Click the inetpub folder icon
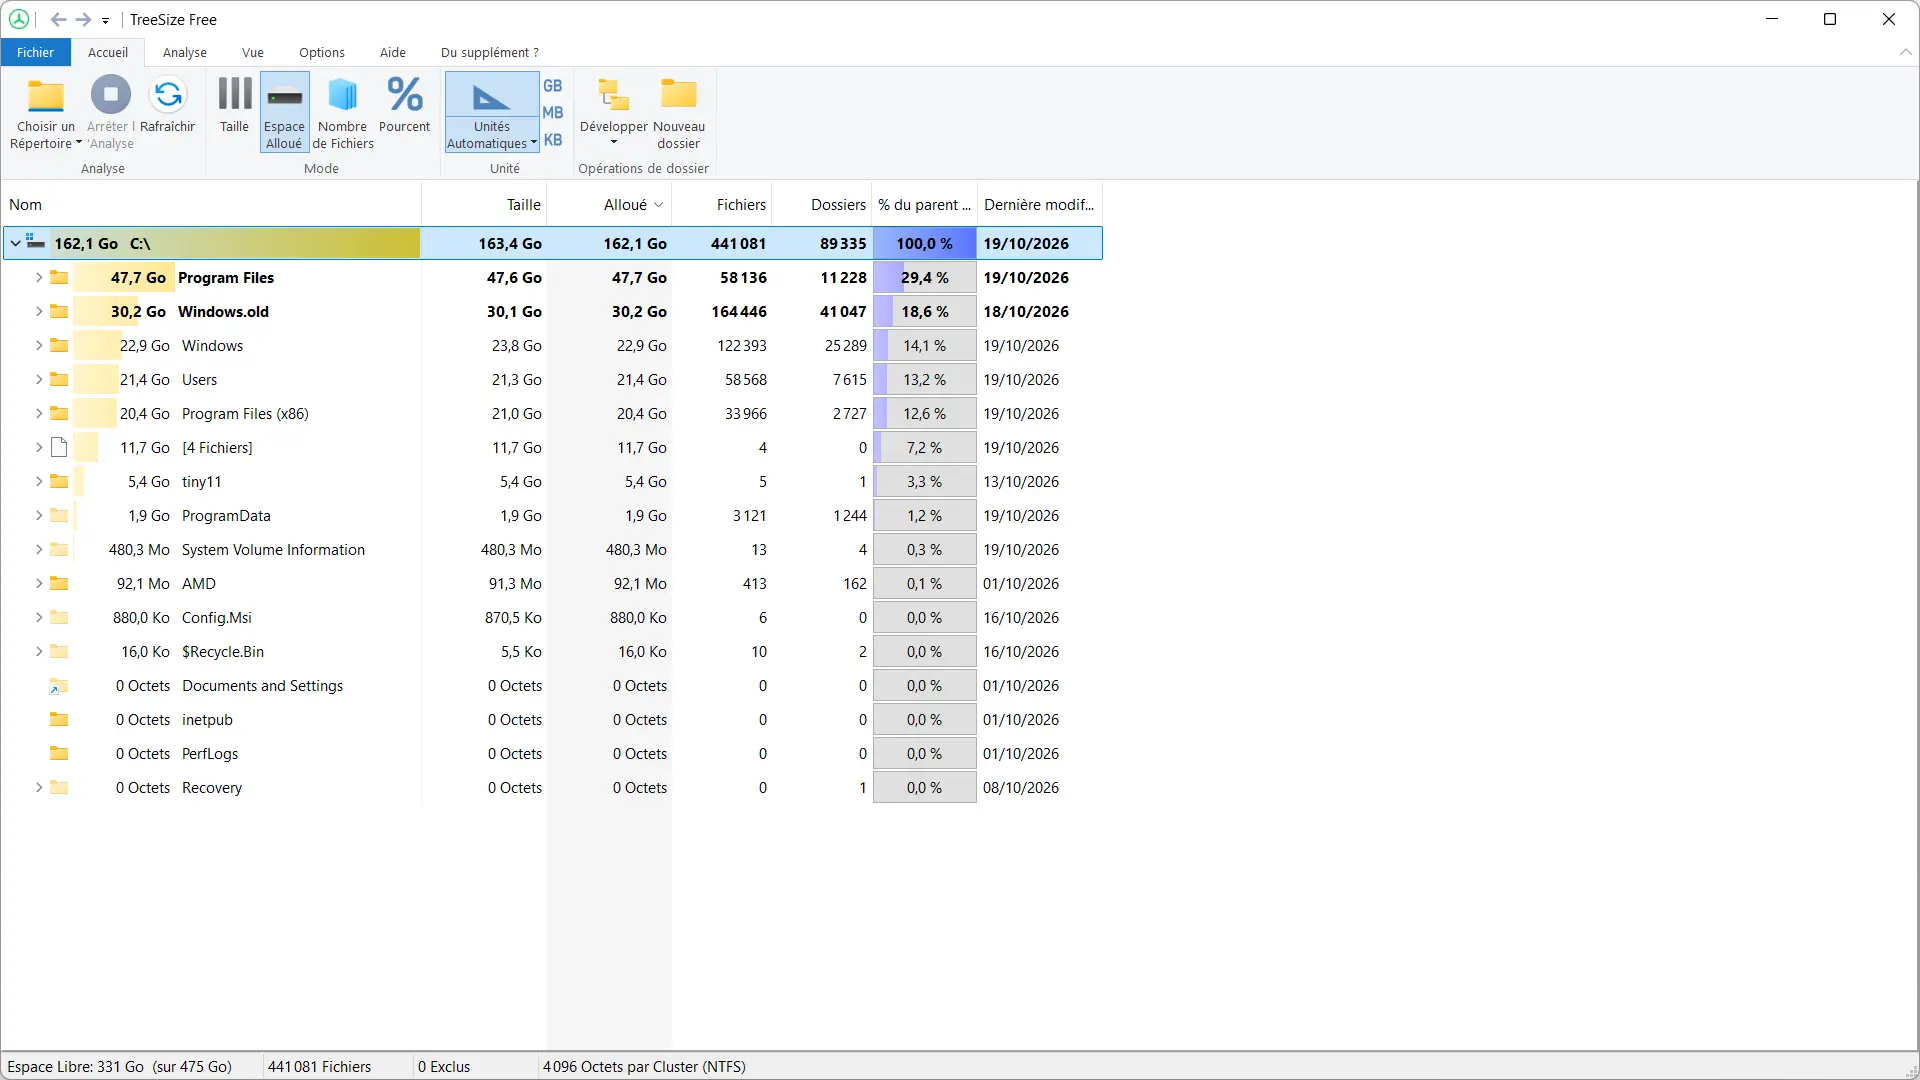The height and width of the screenshot is (1080, 1920). click(x=59, y=719)
